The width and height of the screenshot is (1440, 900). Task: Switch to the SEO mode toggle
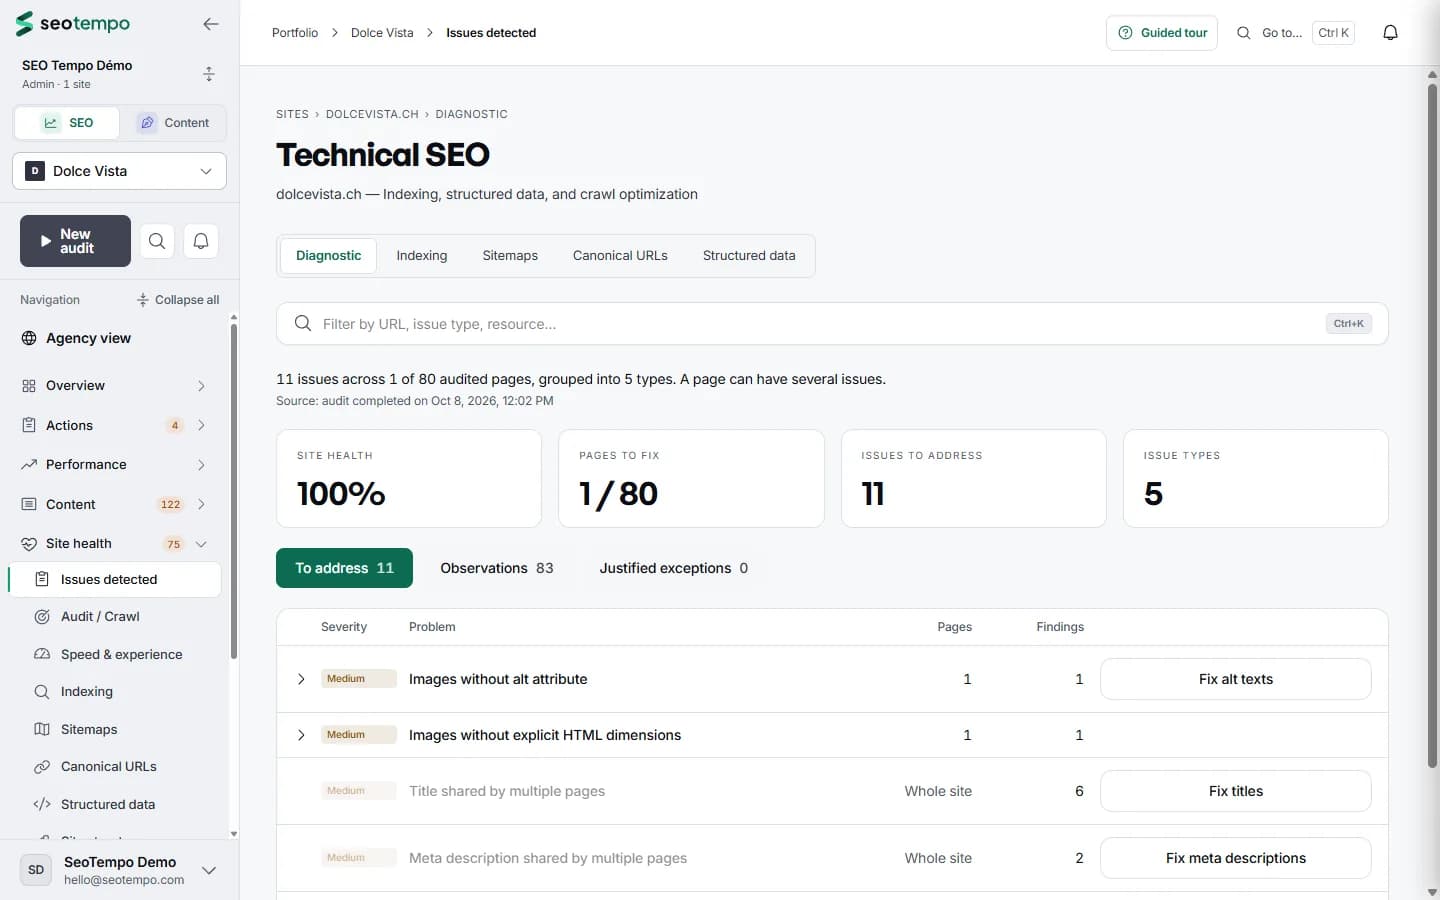tap(67, 123)
